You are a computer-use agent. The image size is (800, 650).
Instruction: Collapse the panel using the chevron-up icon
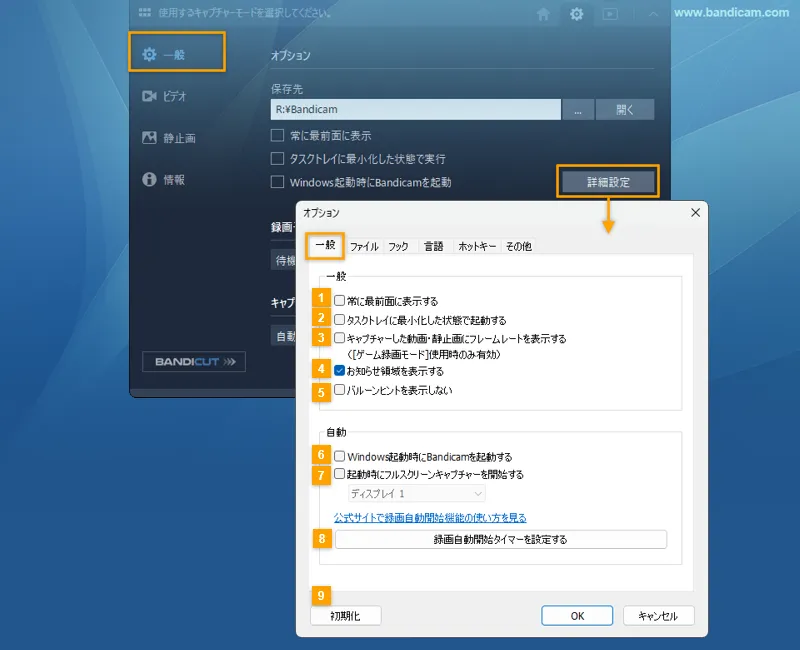[653, 14]
